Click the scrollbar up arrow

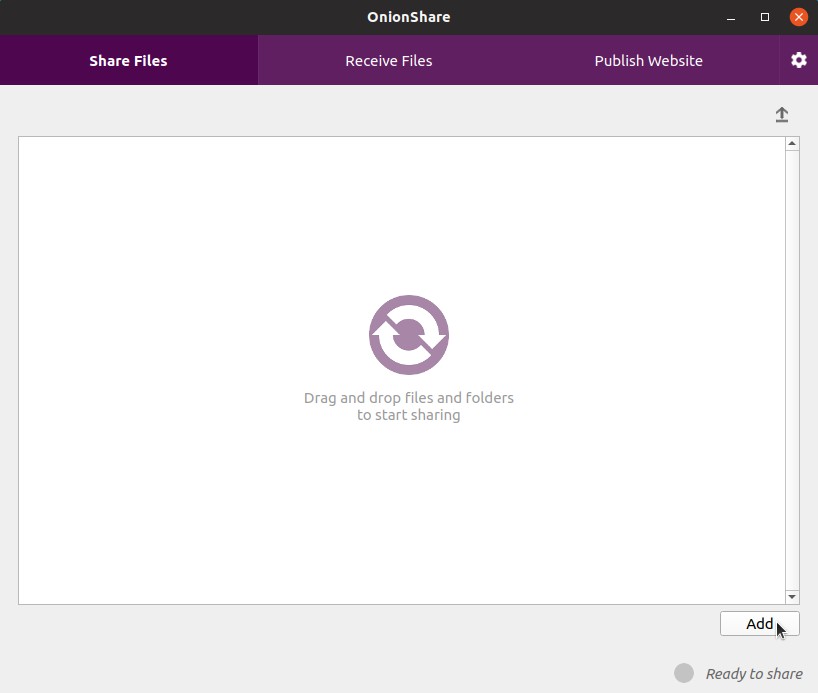tap(791, 143)
